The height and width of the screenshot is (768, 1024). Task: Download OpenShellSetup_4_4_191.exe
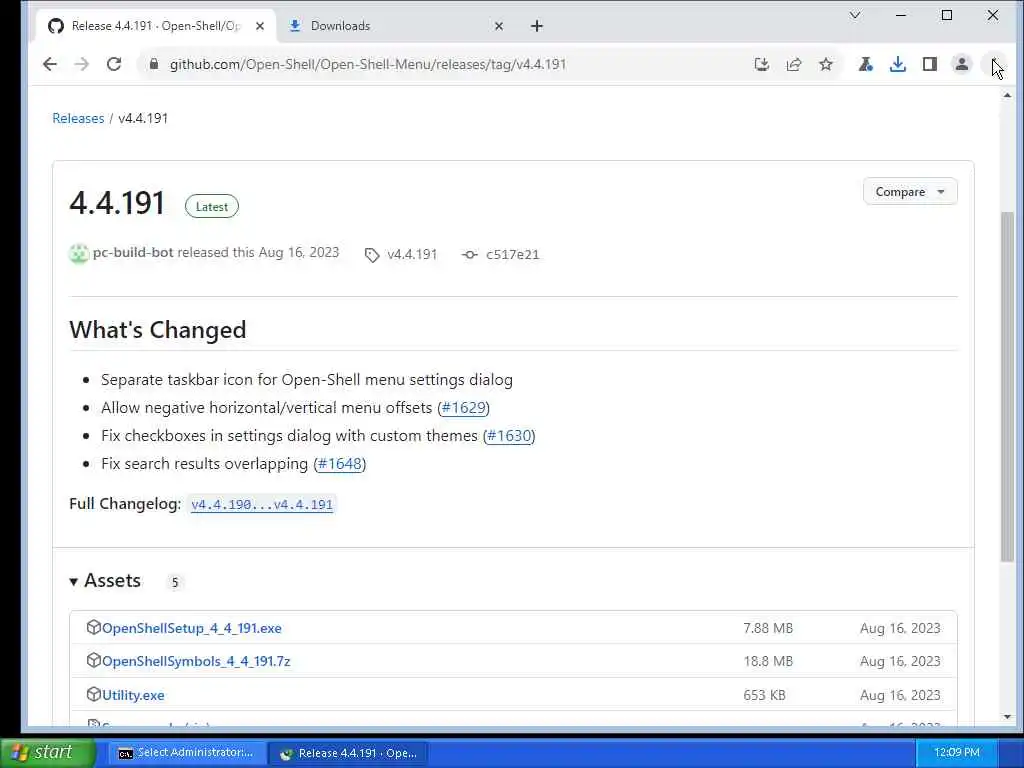tap(192, 628)
